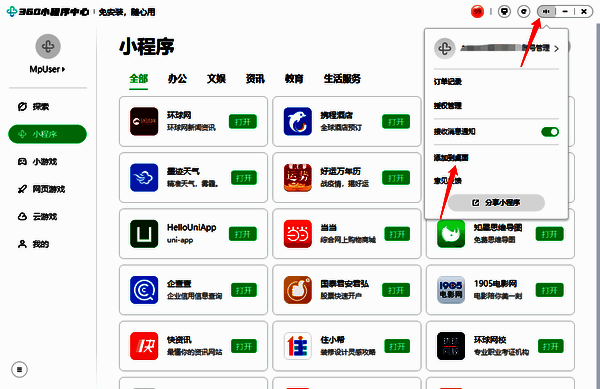This screenshot has width=600, height=389.
Task: Select 意见反馈 in the dropdown panel
Action: pyautogui.click(x=448, y=181)
